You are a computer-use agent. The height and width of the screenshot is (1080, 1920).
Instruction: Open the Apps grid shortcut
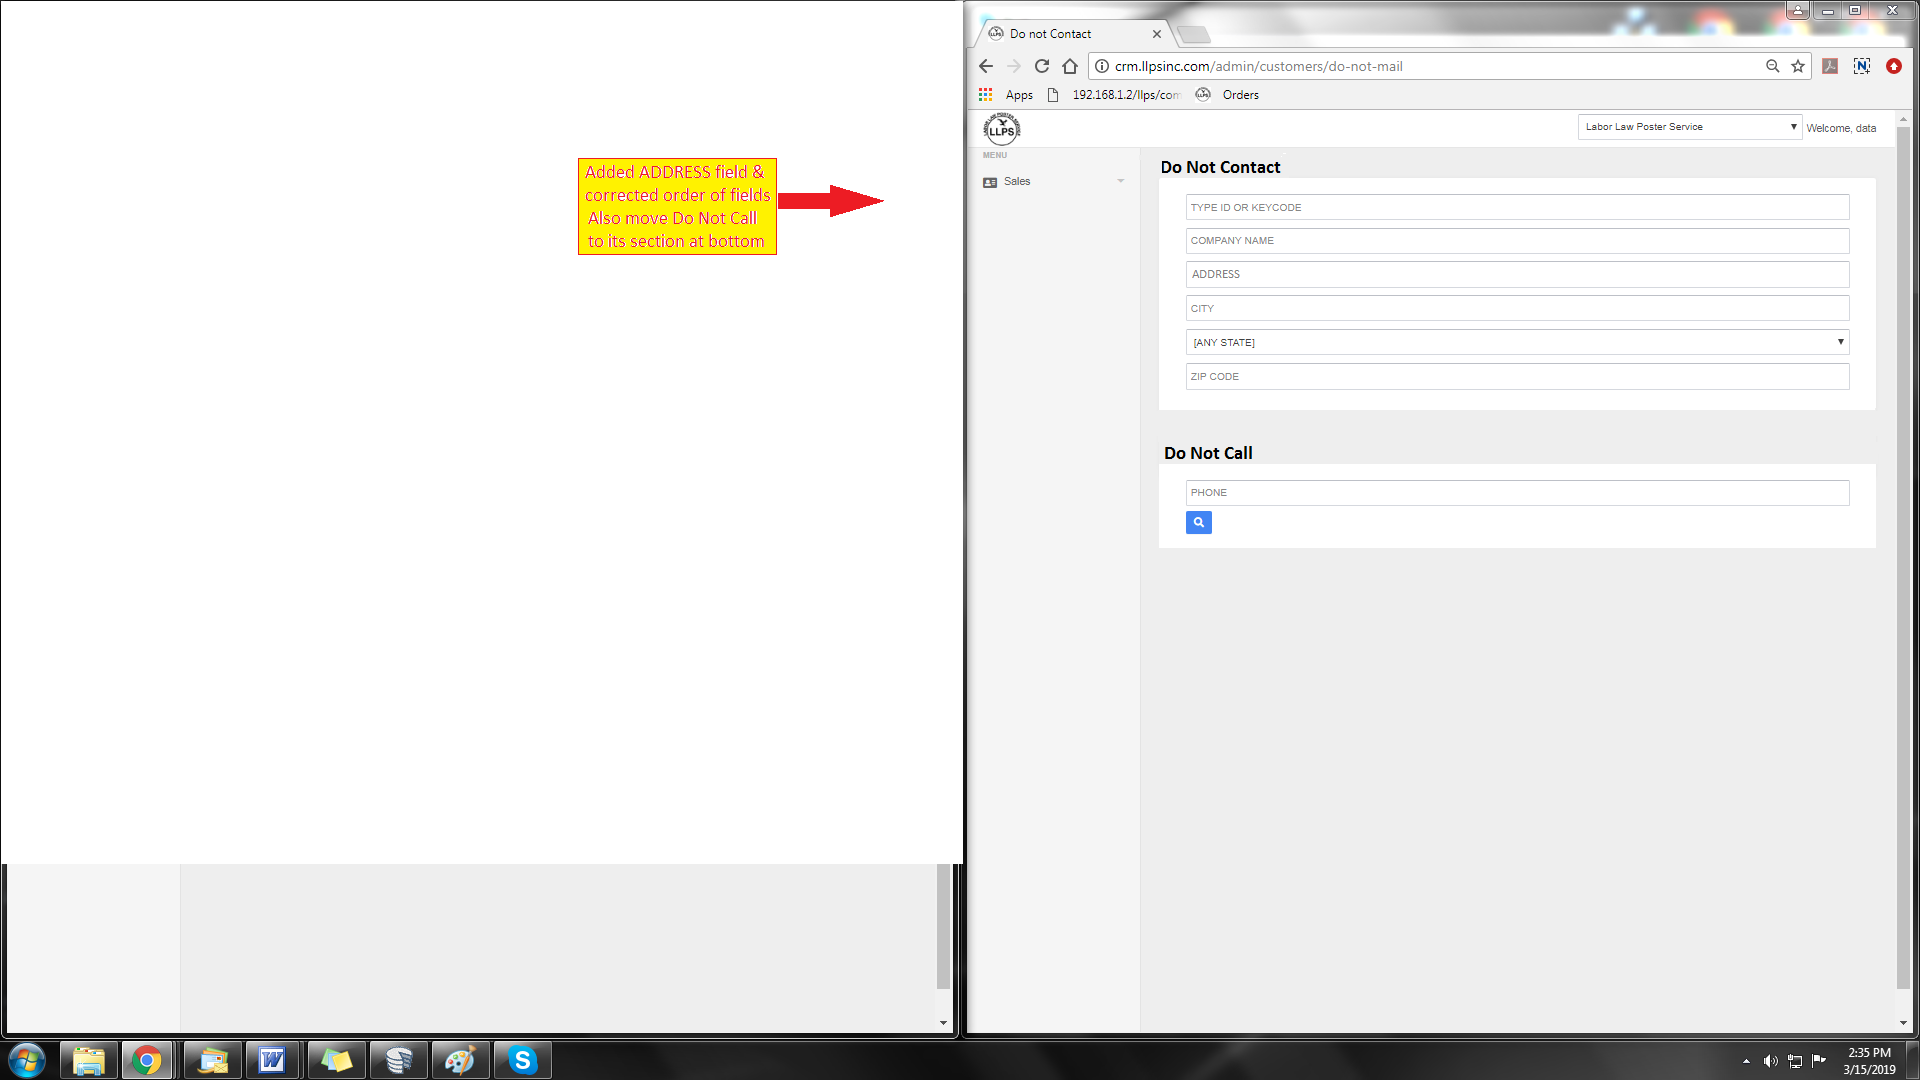point(1007,95)
